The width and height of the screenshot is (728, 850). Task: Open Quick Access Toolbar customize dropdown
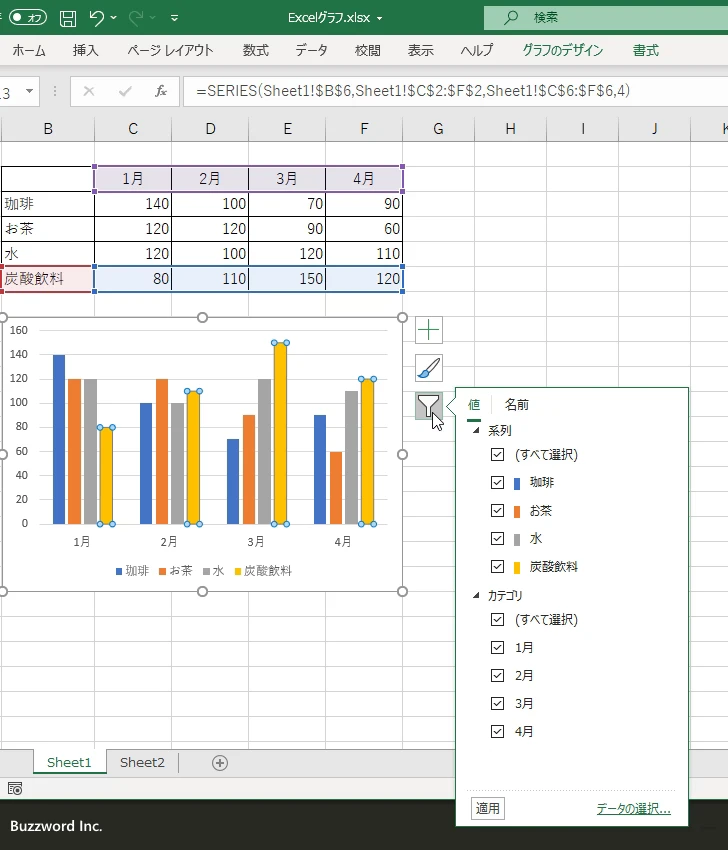click(x=174, y=18)
